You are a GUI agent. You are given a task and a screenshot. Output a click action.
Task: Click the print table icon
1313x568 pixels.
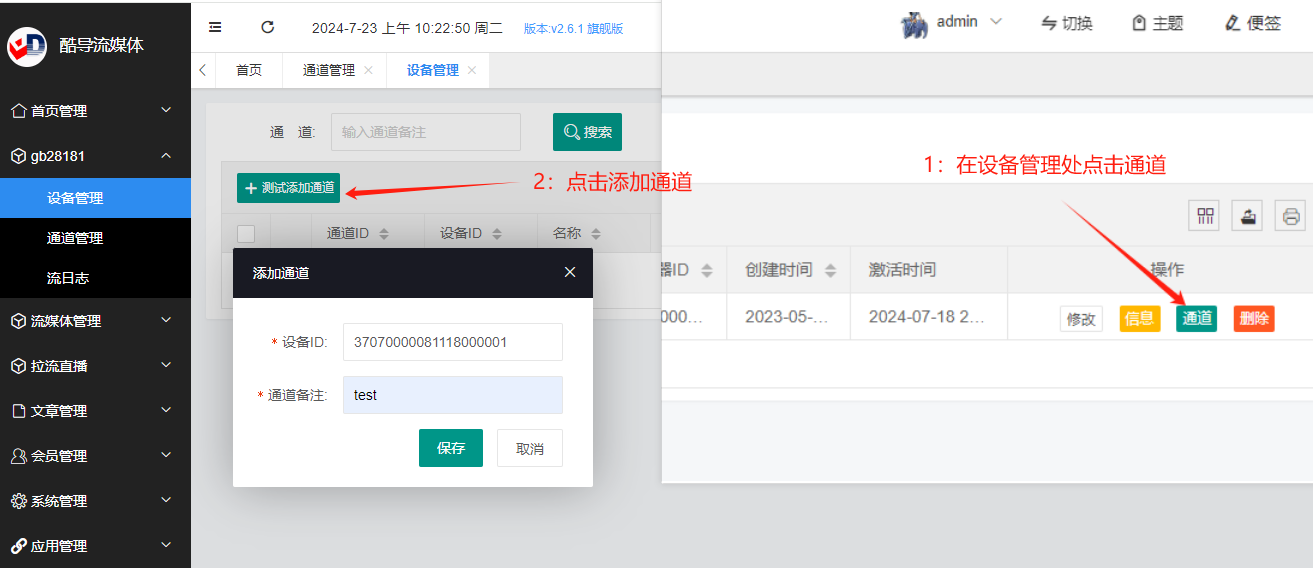point(1291,216)
